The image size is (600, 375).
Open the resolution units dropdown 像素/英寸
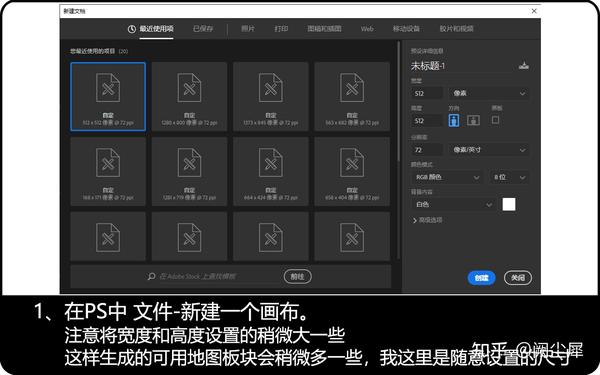click(x=489, y=150)
